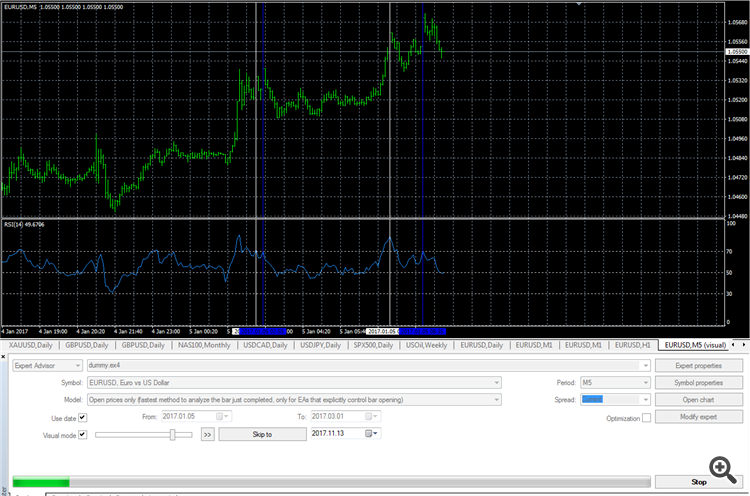This screenshot has width=750, height=496.
Task: Expand the Symbol dropdown showing EURUSD
Action: [496, 383]
